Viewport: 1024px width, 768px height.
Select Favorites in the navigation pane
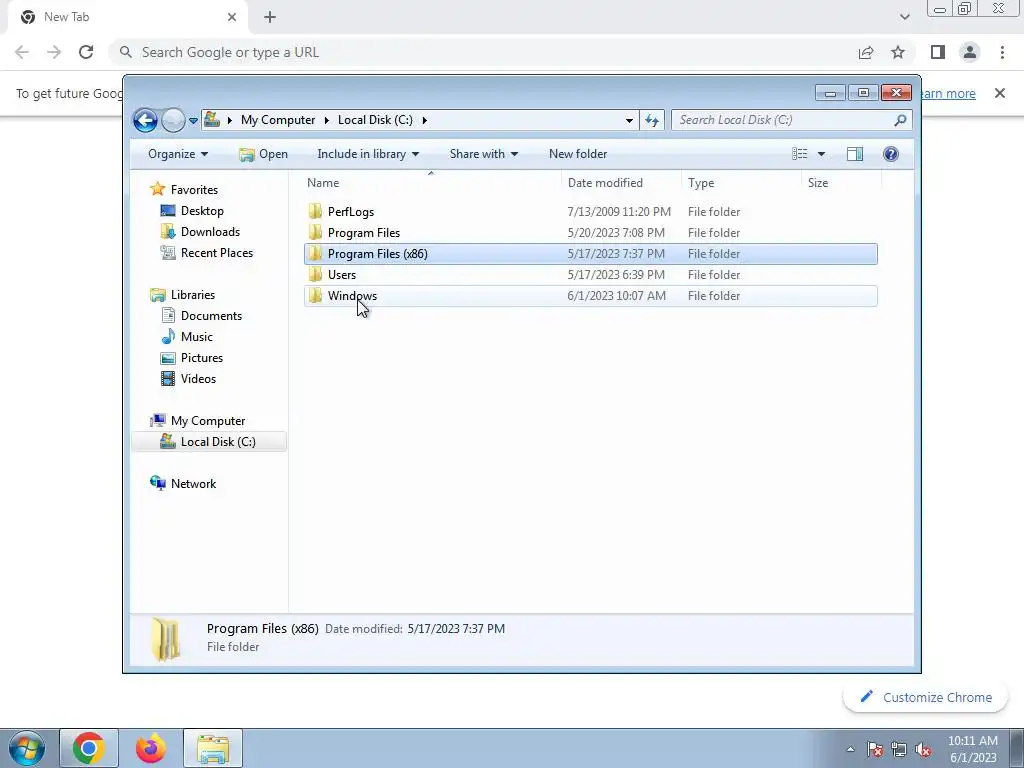pos(194,189)
